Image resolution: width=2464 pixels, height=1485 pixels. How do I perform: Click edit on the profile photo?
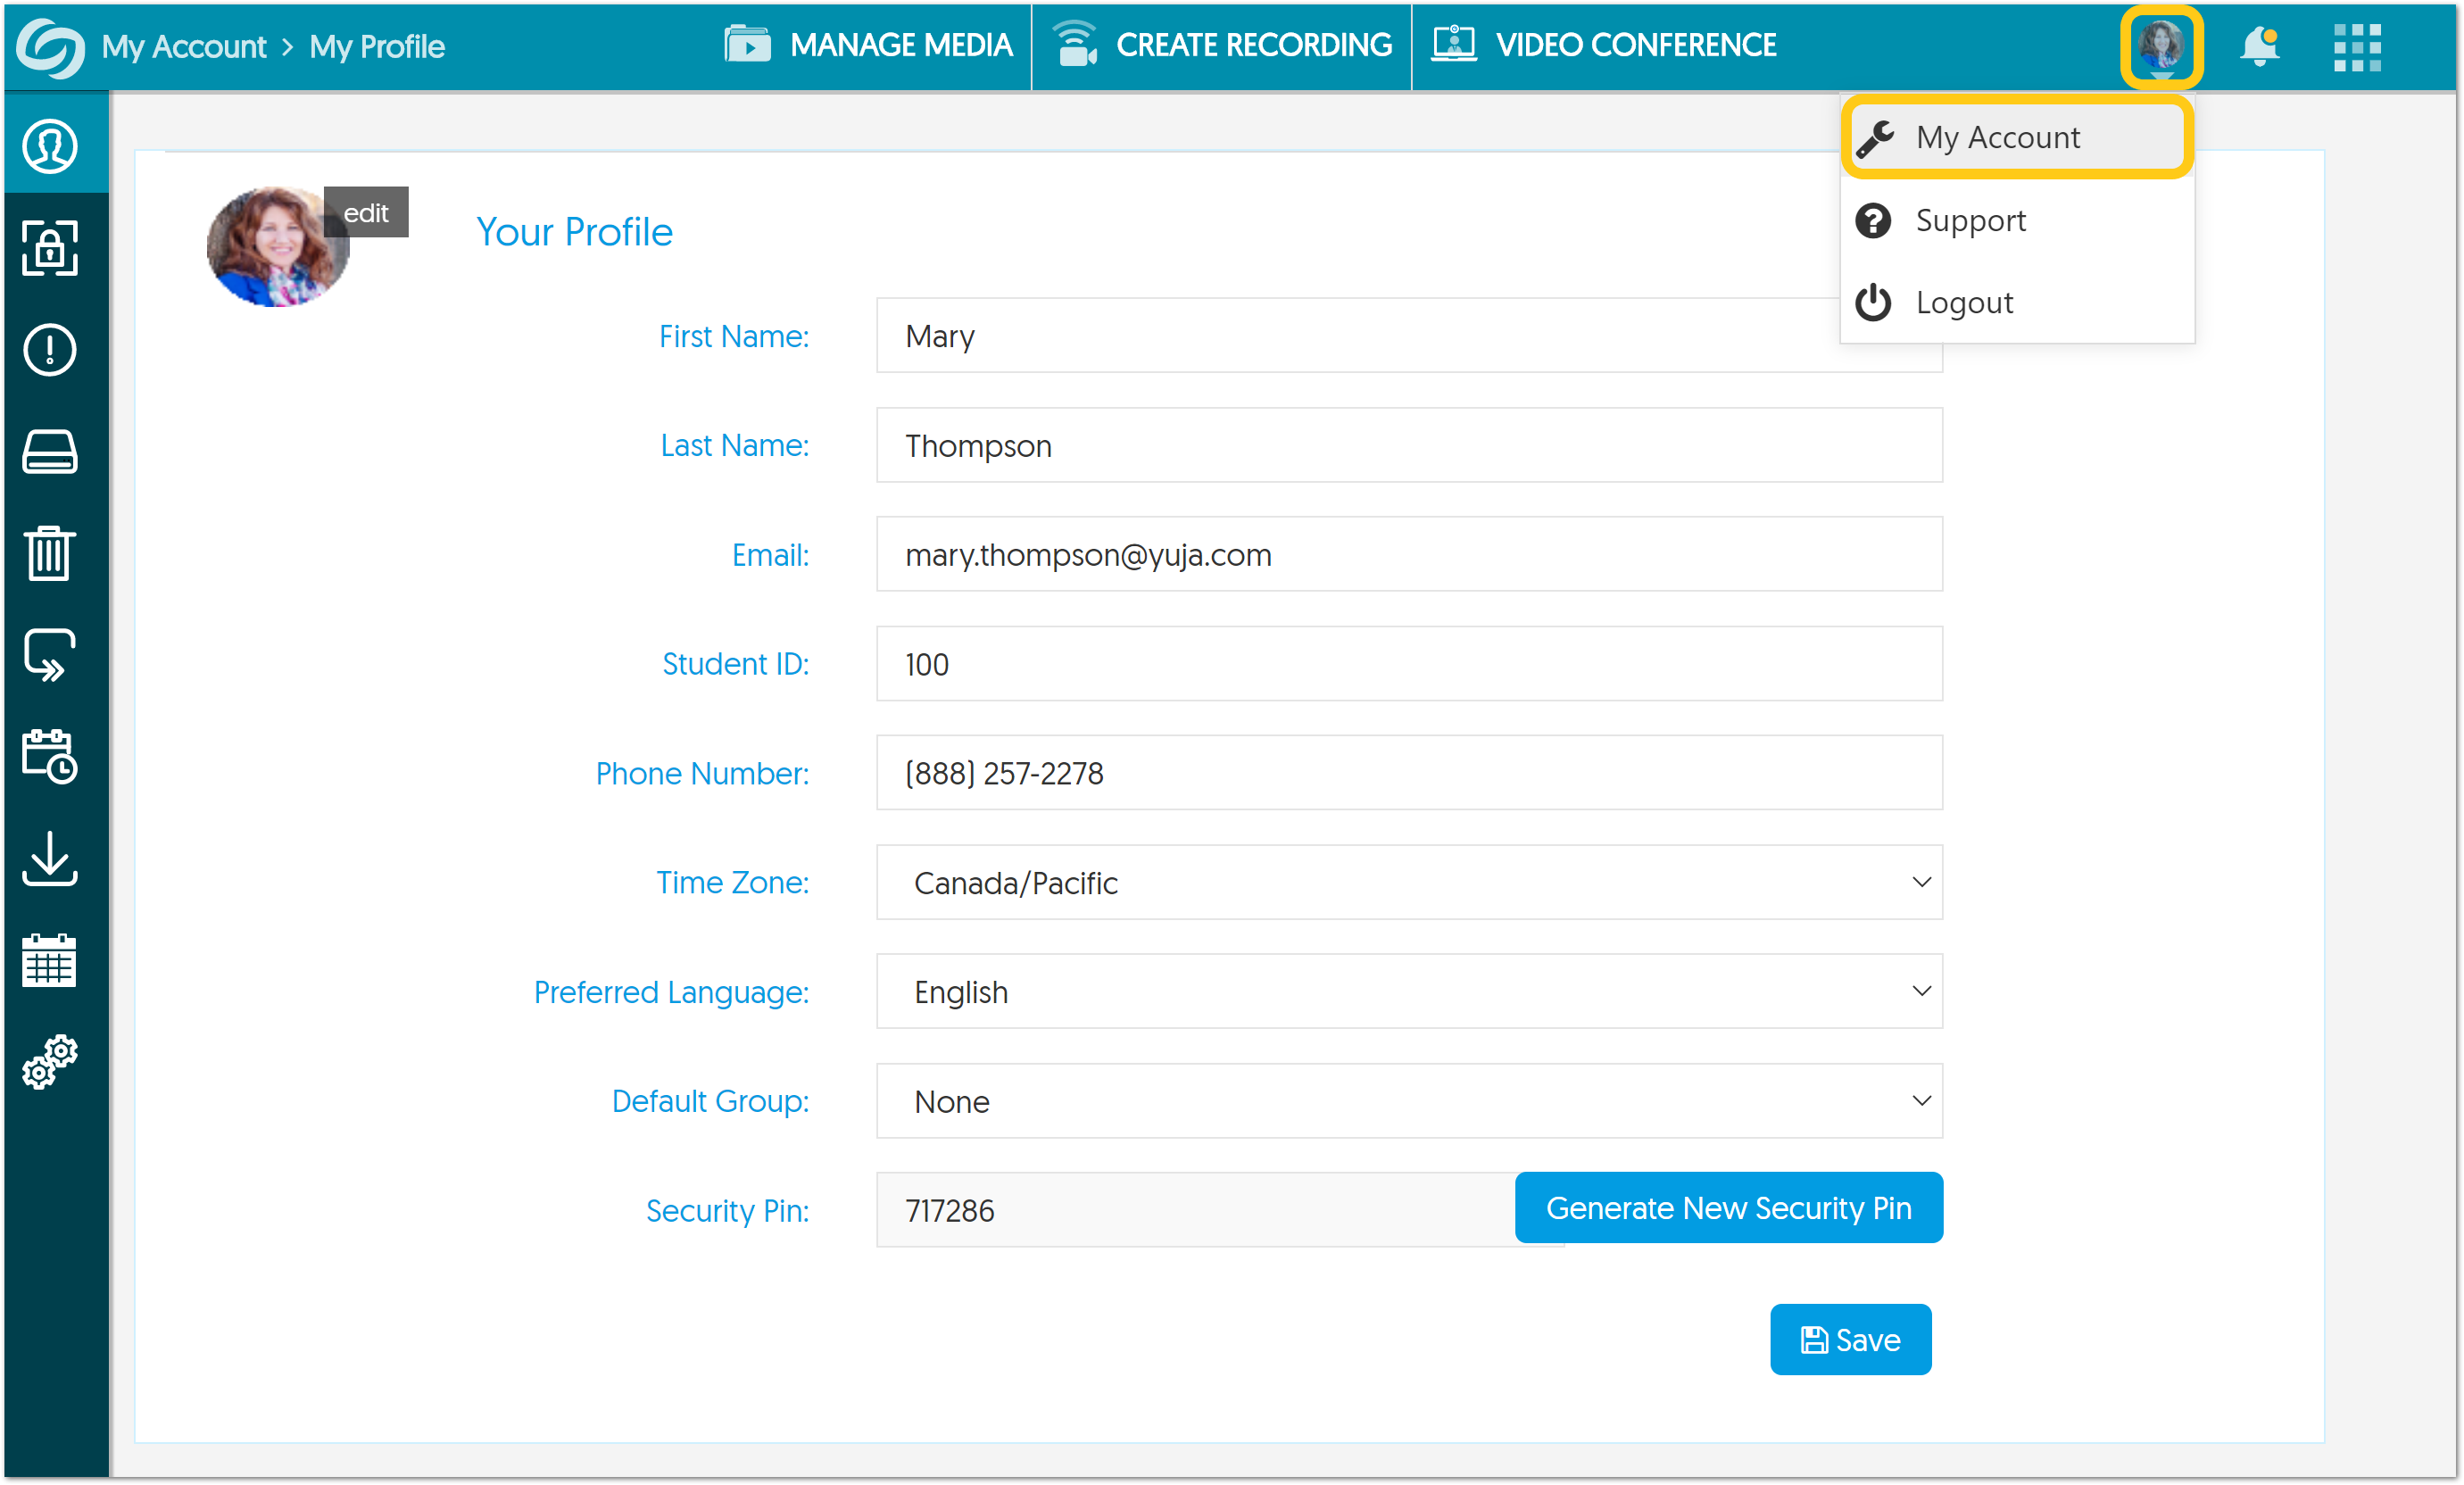pos(366,212)
